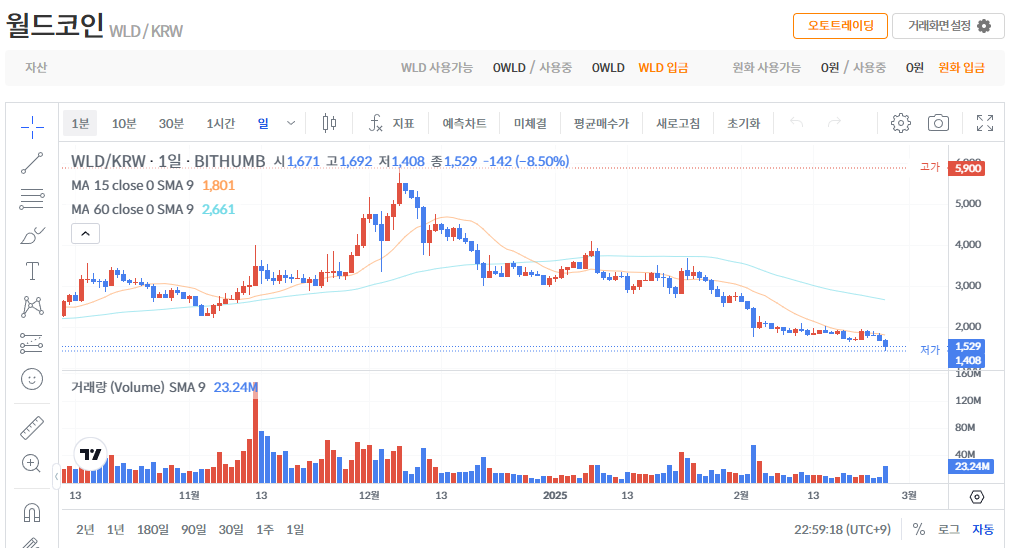This screenshot has height=548, width=1018.
Task: Select the brush drawing tool
Action: click(32, 235)
